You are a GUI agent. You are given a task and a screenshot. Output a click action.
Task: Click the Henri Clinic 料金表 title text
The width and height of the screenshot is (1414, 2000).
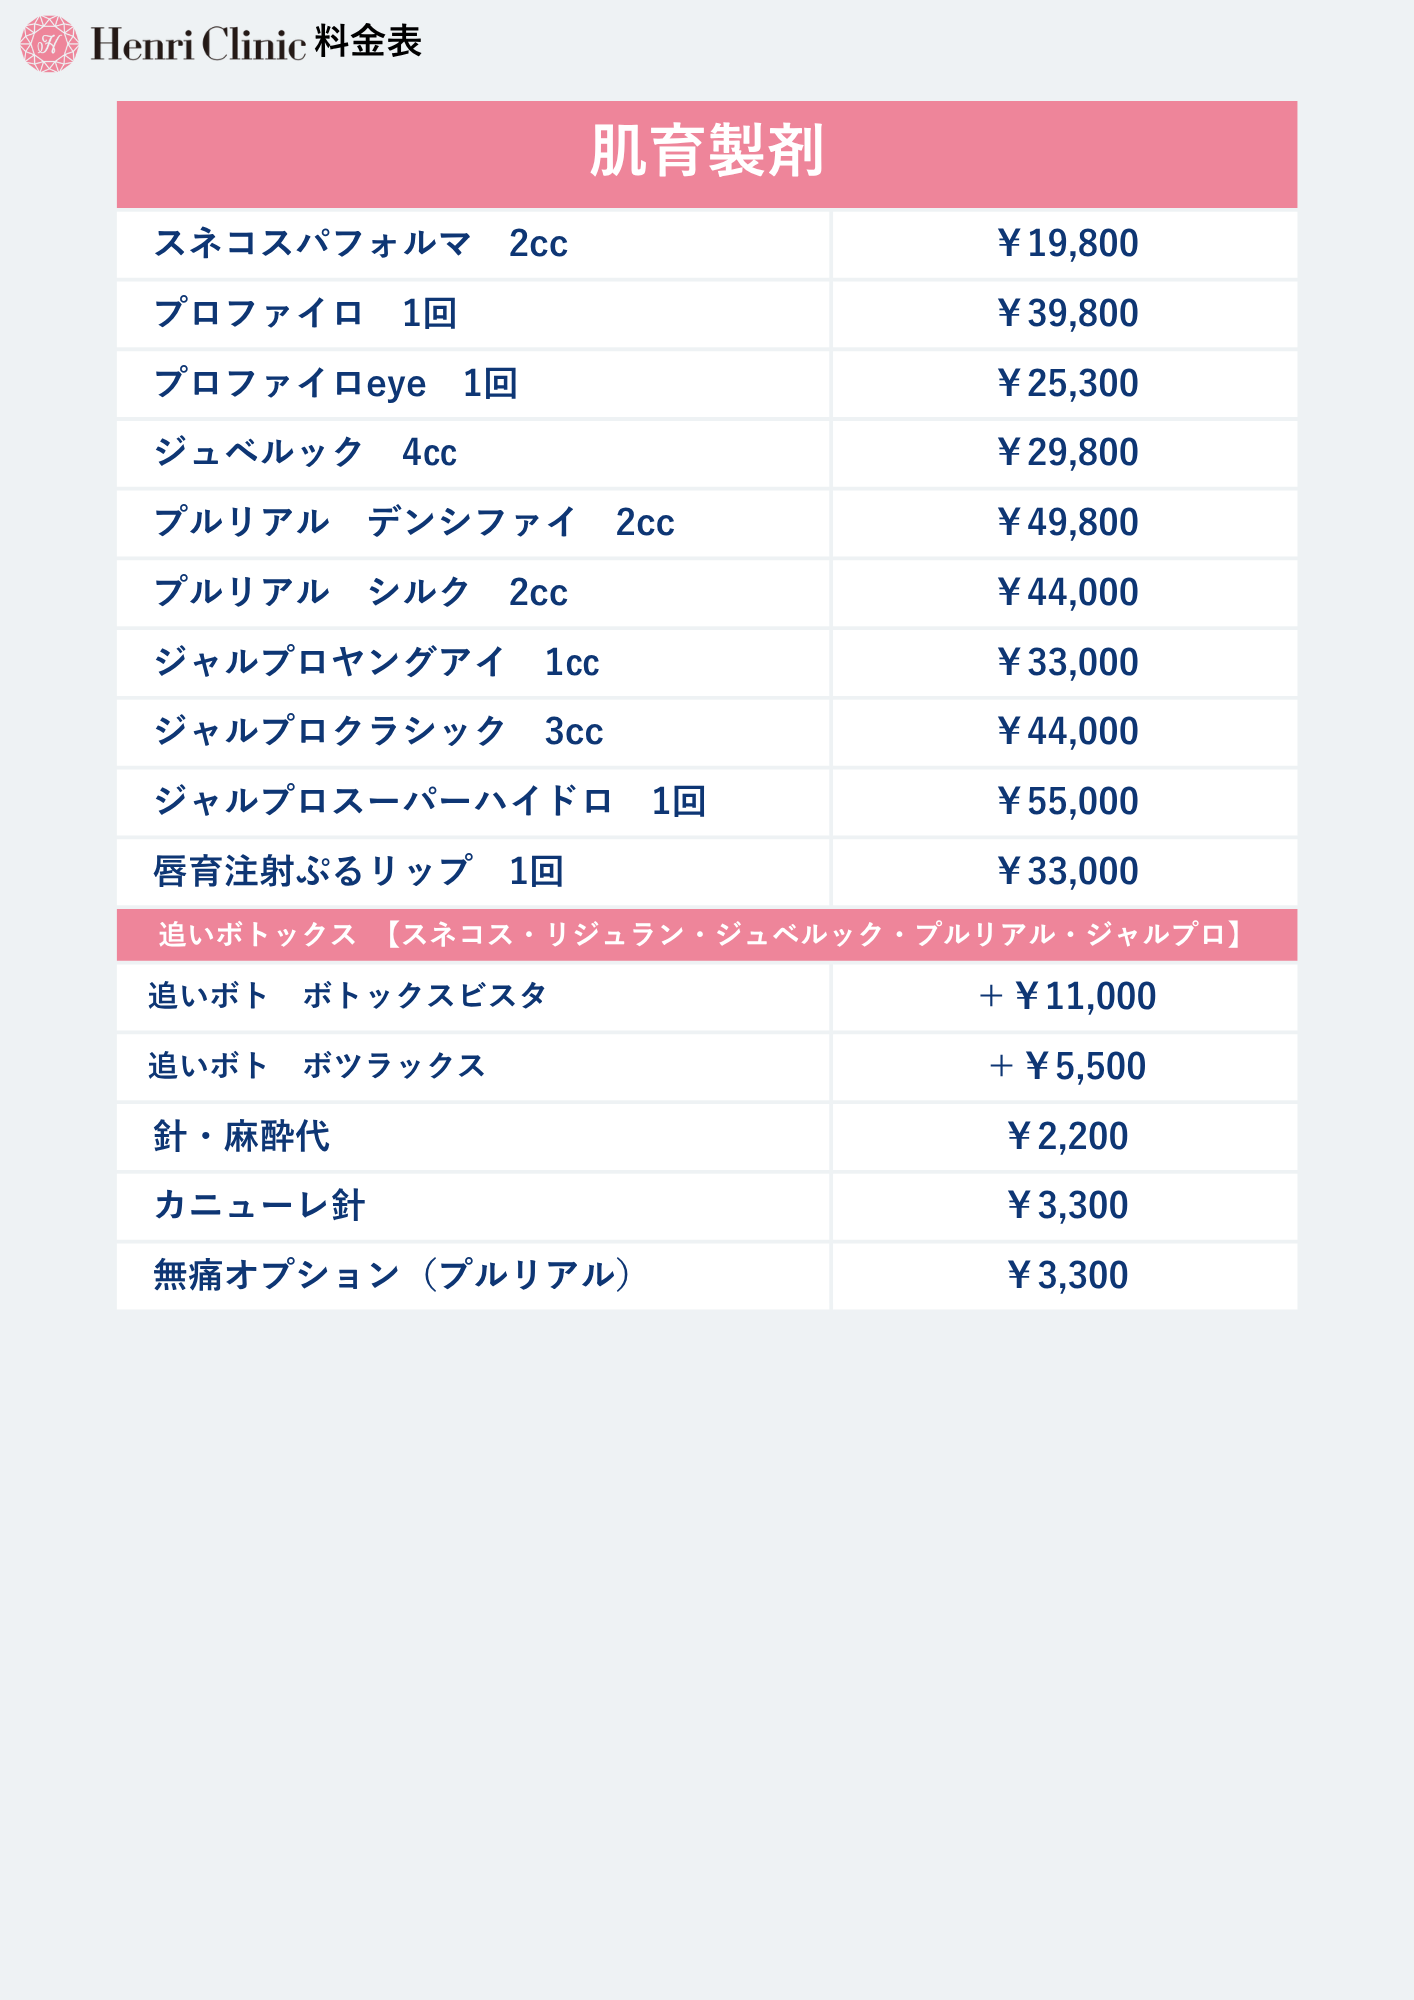pos(257,43)
